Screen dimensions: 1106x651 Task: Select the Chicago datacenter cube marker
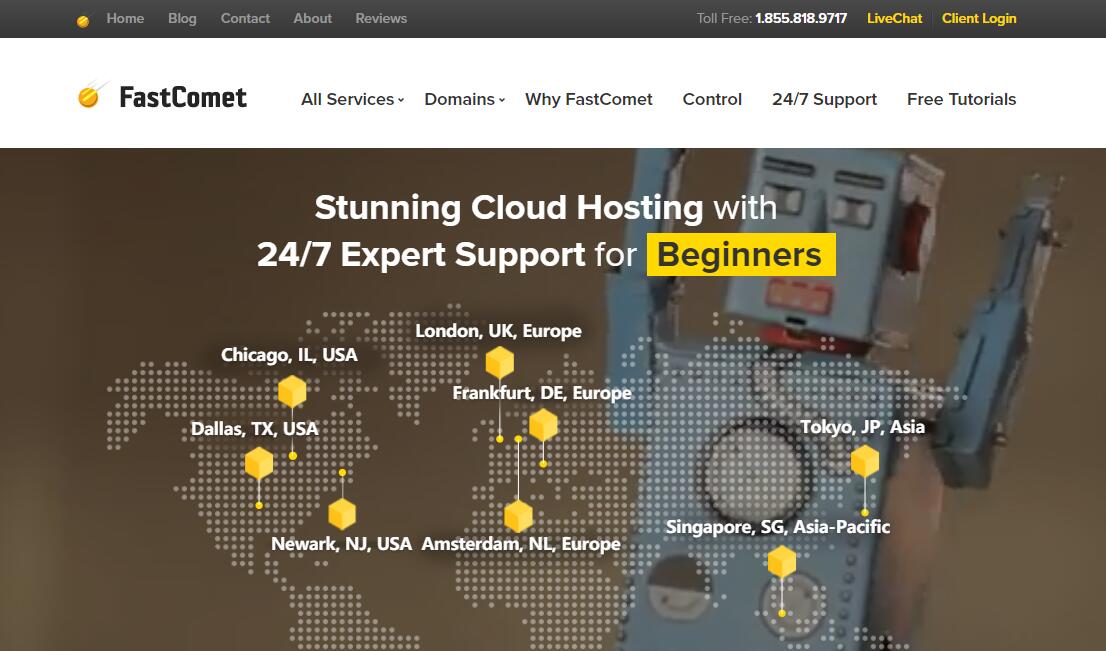coord(292,391)
